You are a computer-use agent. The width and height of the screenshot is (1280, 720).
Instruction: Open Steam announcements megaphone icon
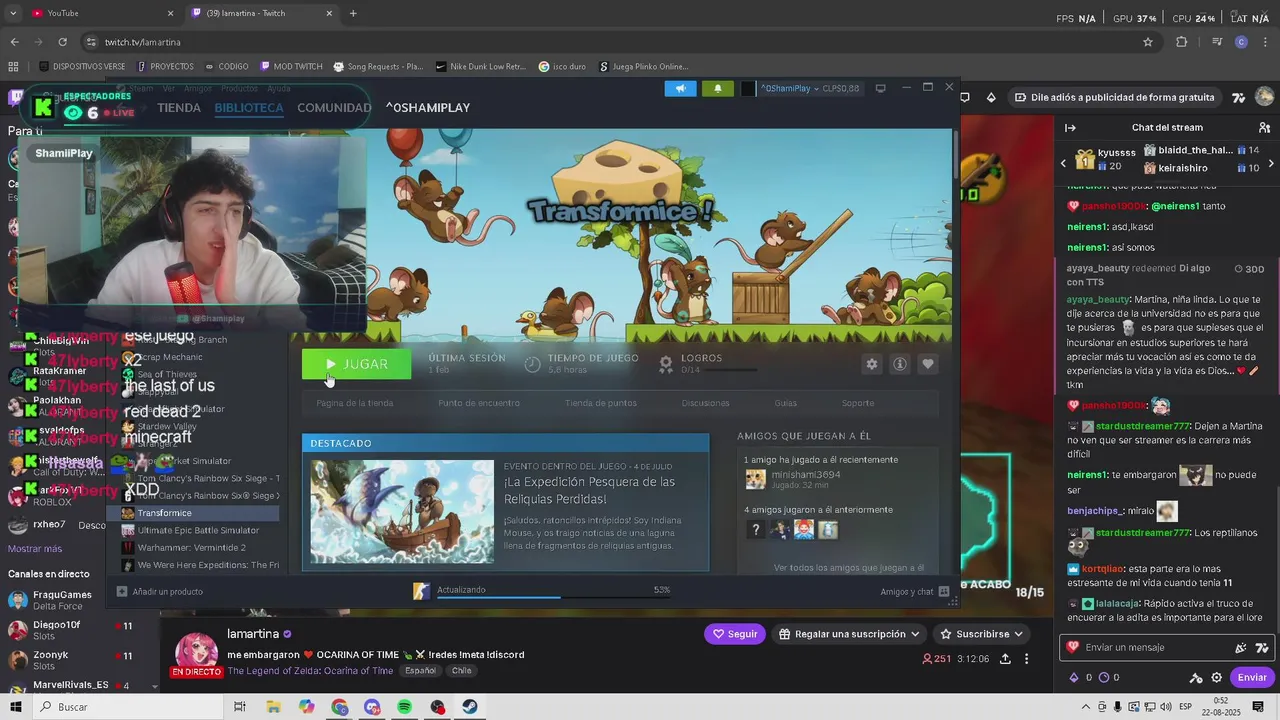pyautogui.click(x=680, y=88)
